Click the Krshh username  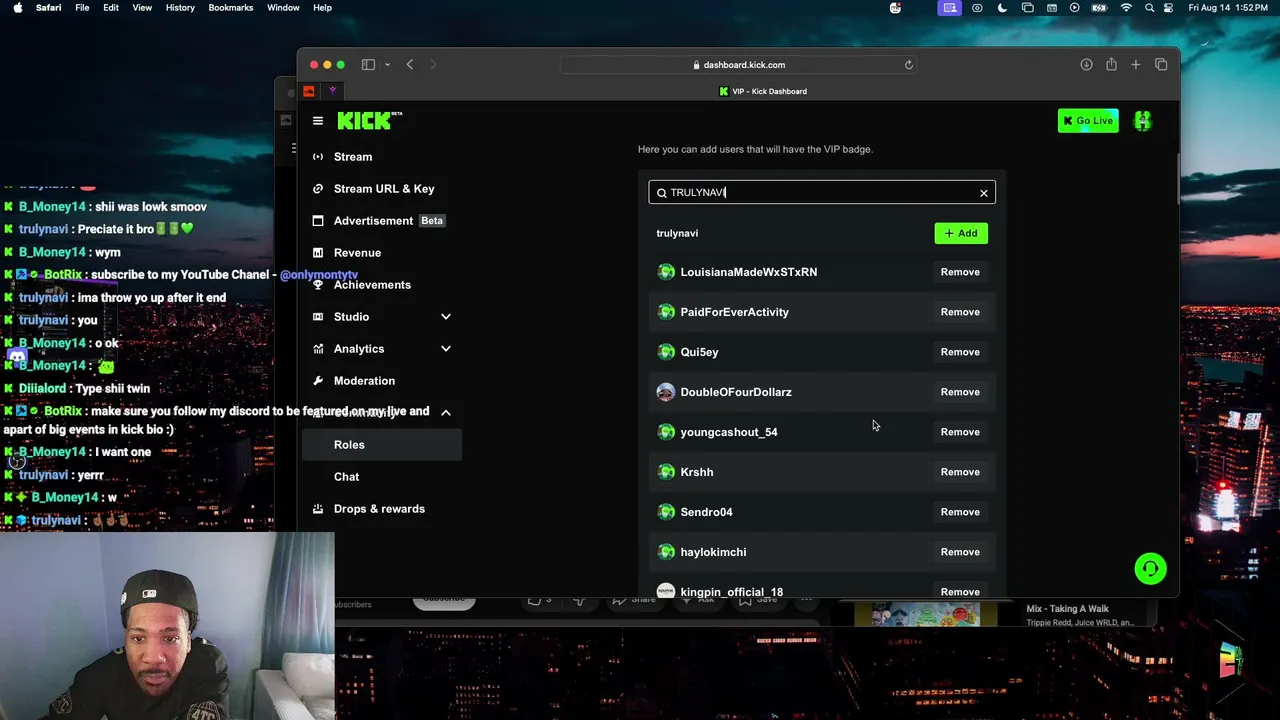[697, 472]
